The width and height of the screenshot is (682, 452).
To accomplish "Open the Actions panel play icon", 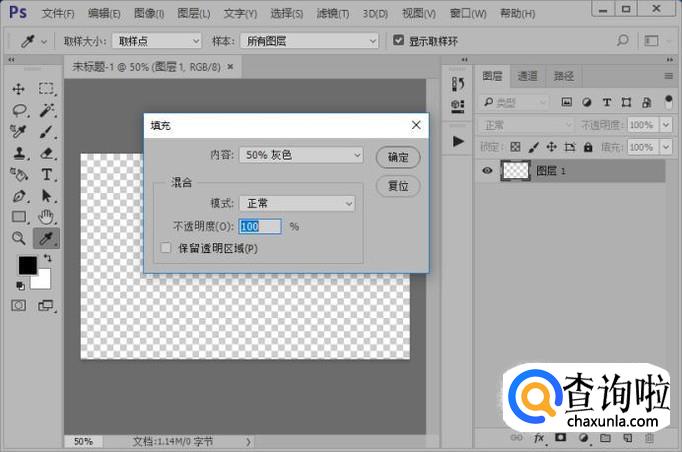I will (x=458, y=141).
